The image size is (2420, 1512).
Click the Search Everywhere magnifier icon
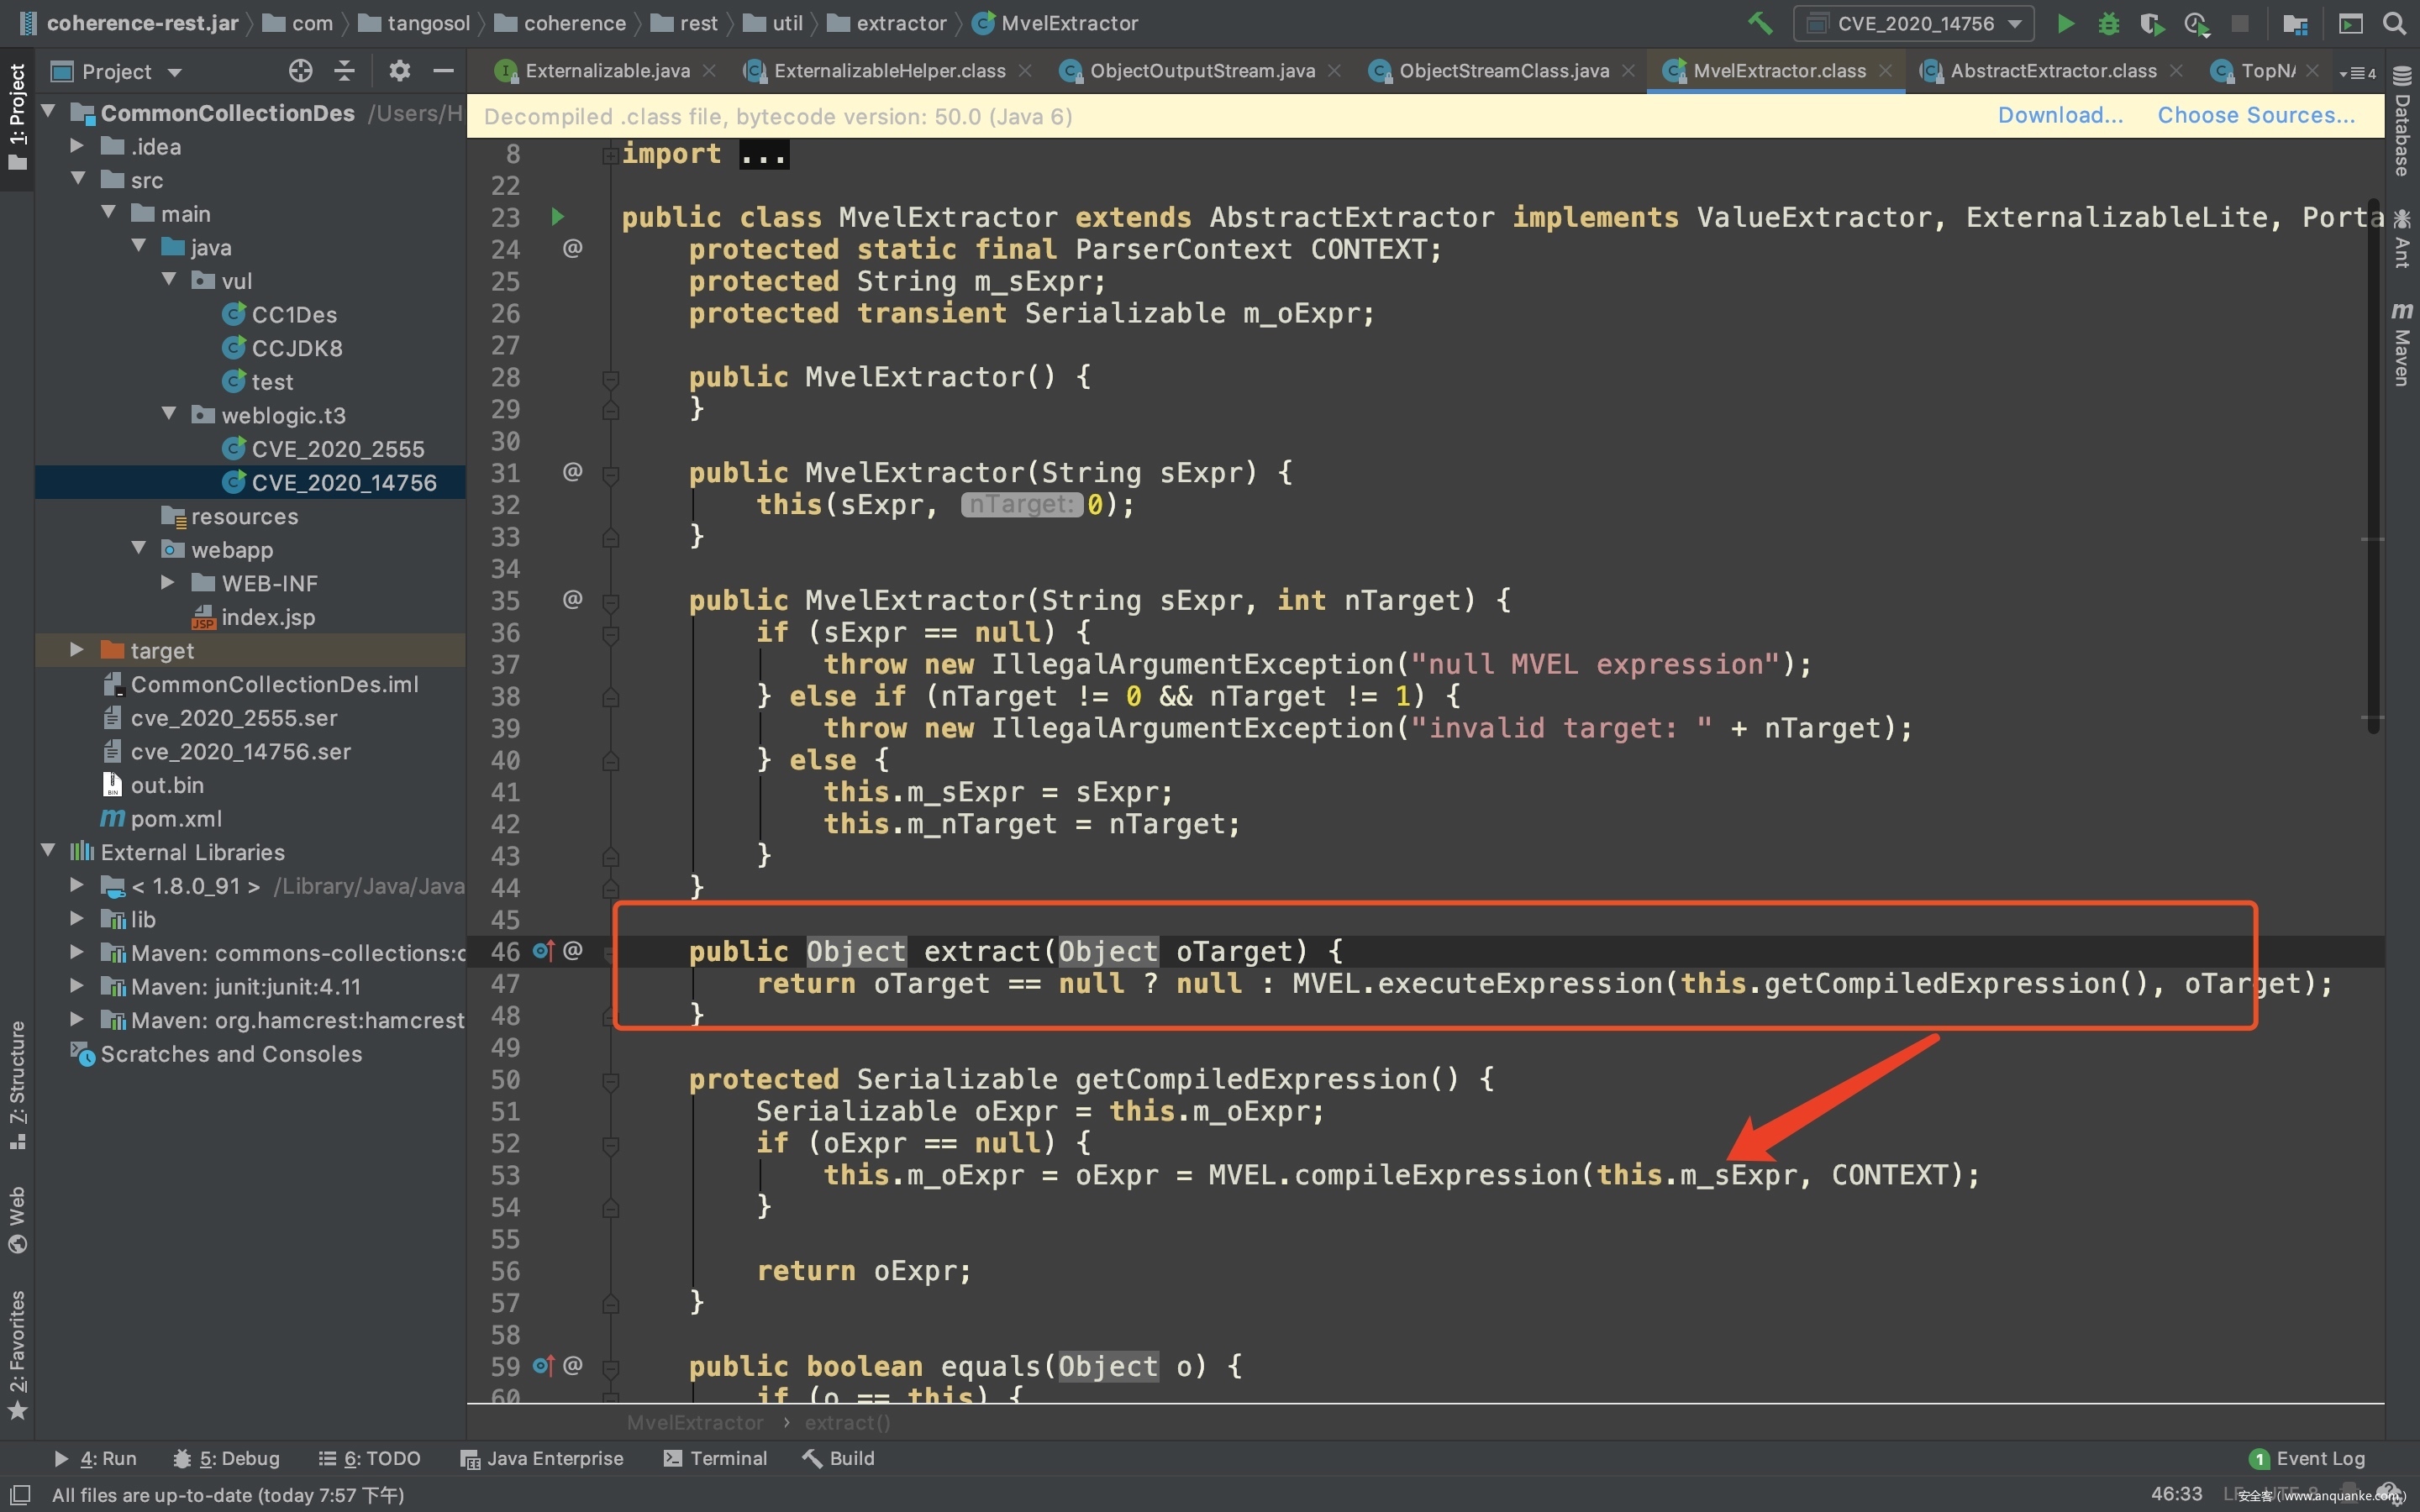[2394, 23]
